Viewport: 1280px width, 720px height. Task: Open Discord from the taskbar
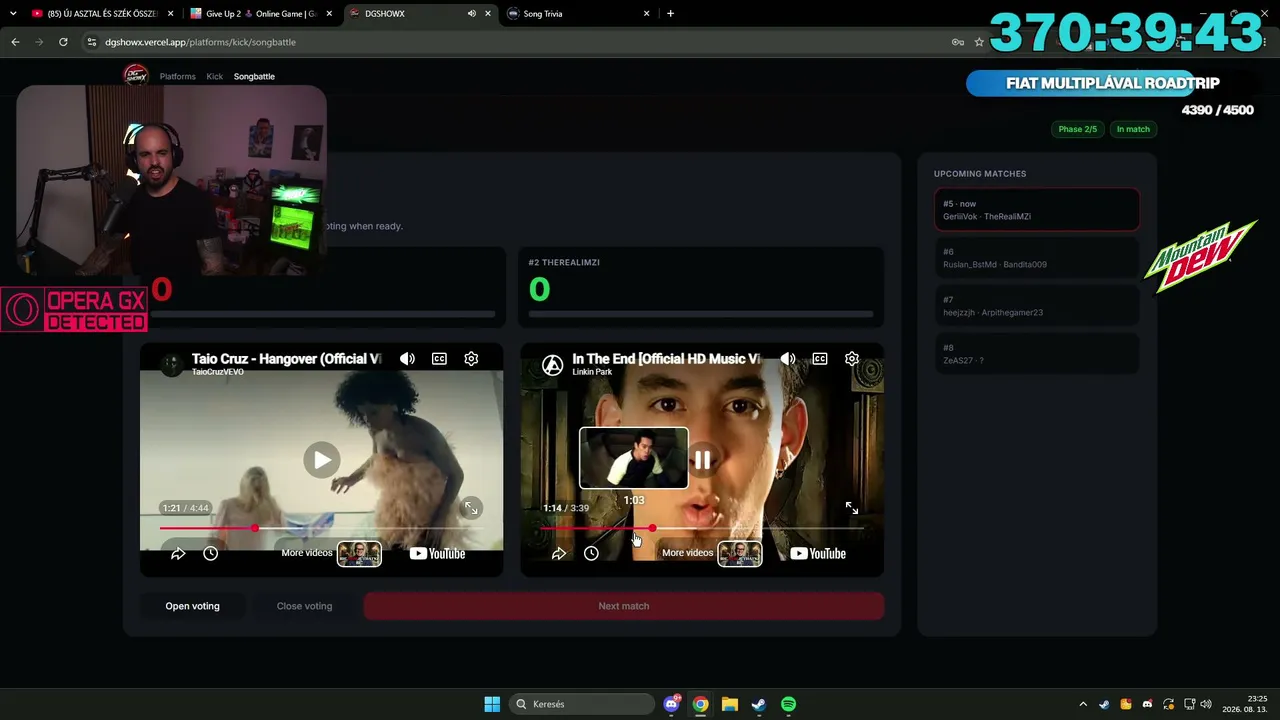672,704
